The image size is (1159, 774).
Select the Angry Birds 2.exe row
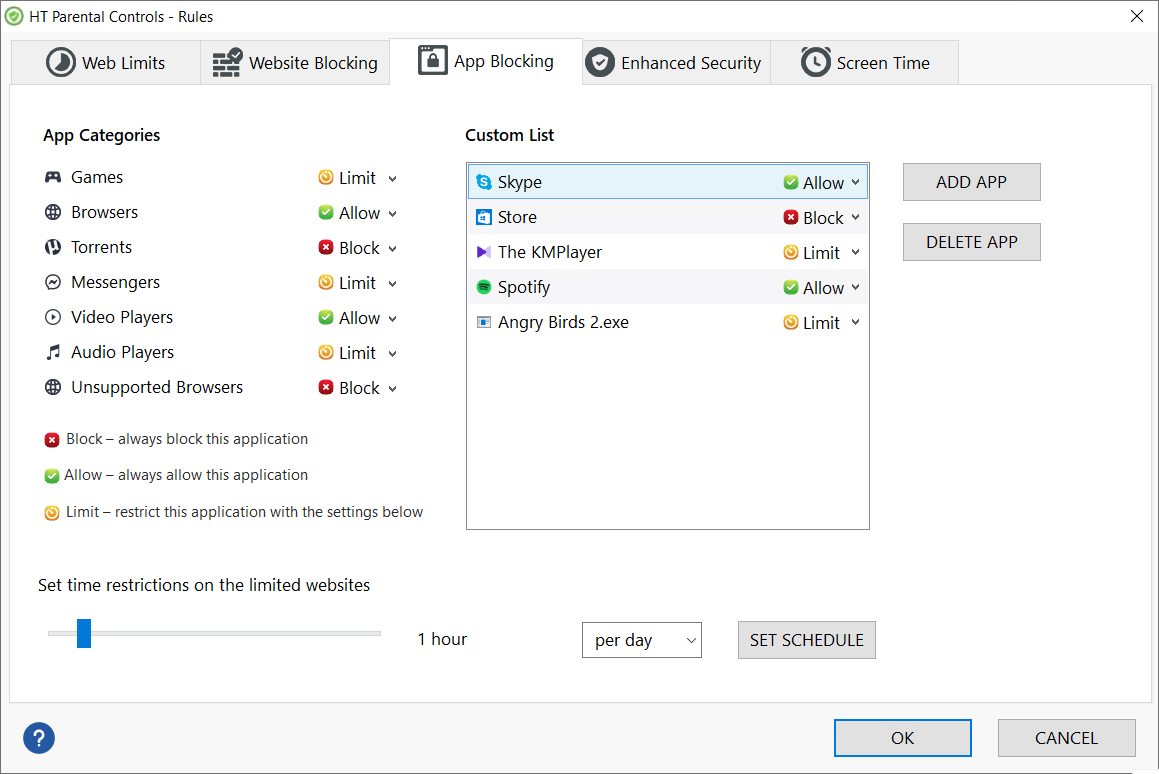coord(668,322)
